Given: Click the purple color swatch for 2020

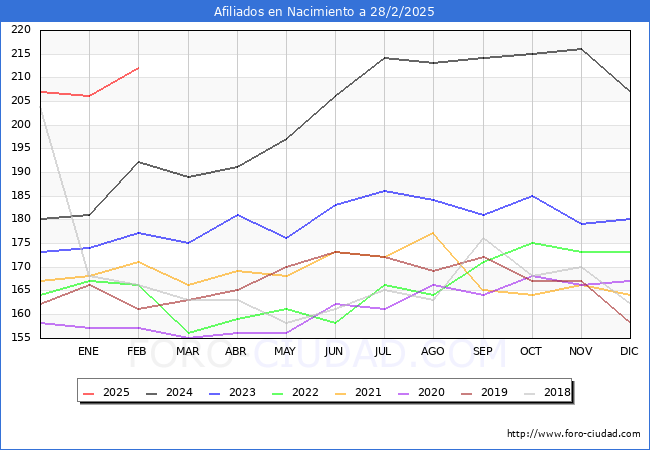Looking at the screenshot, I should click(404, 393).
